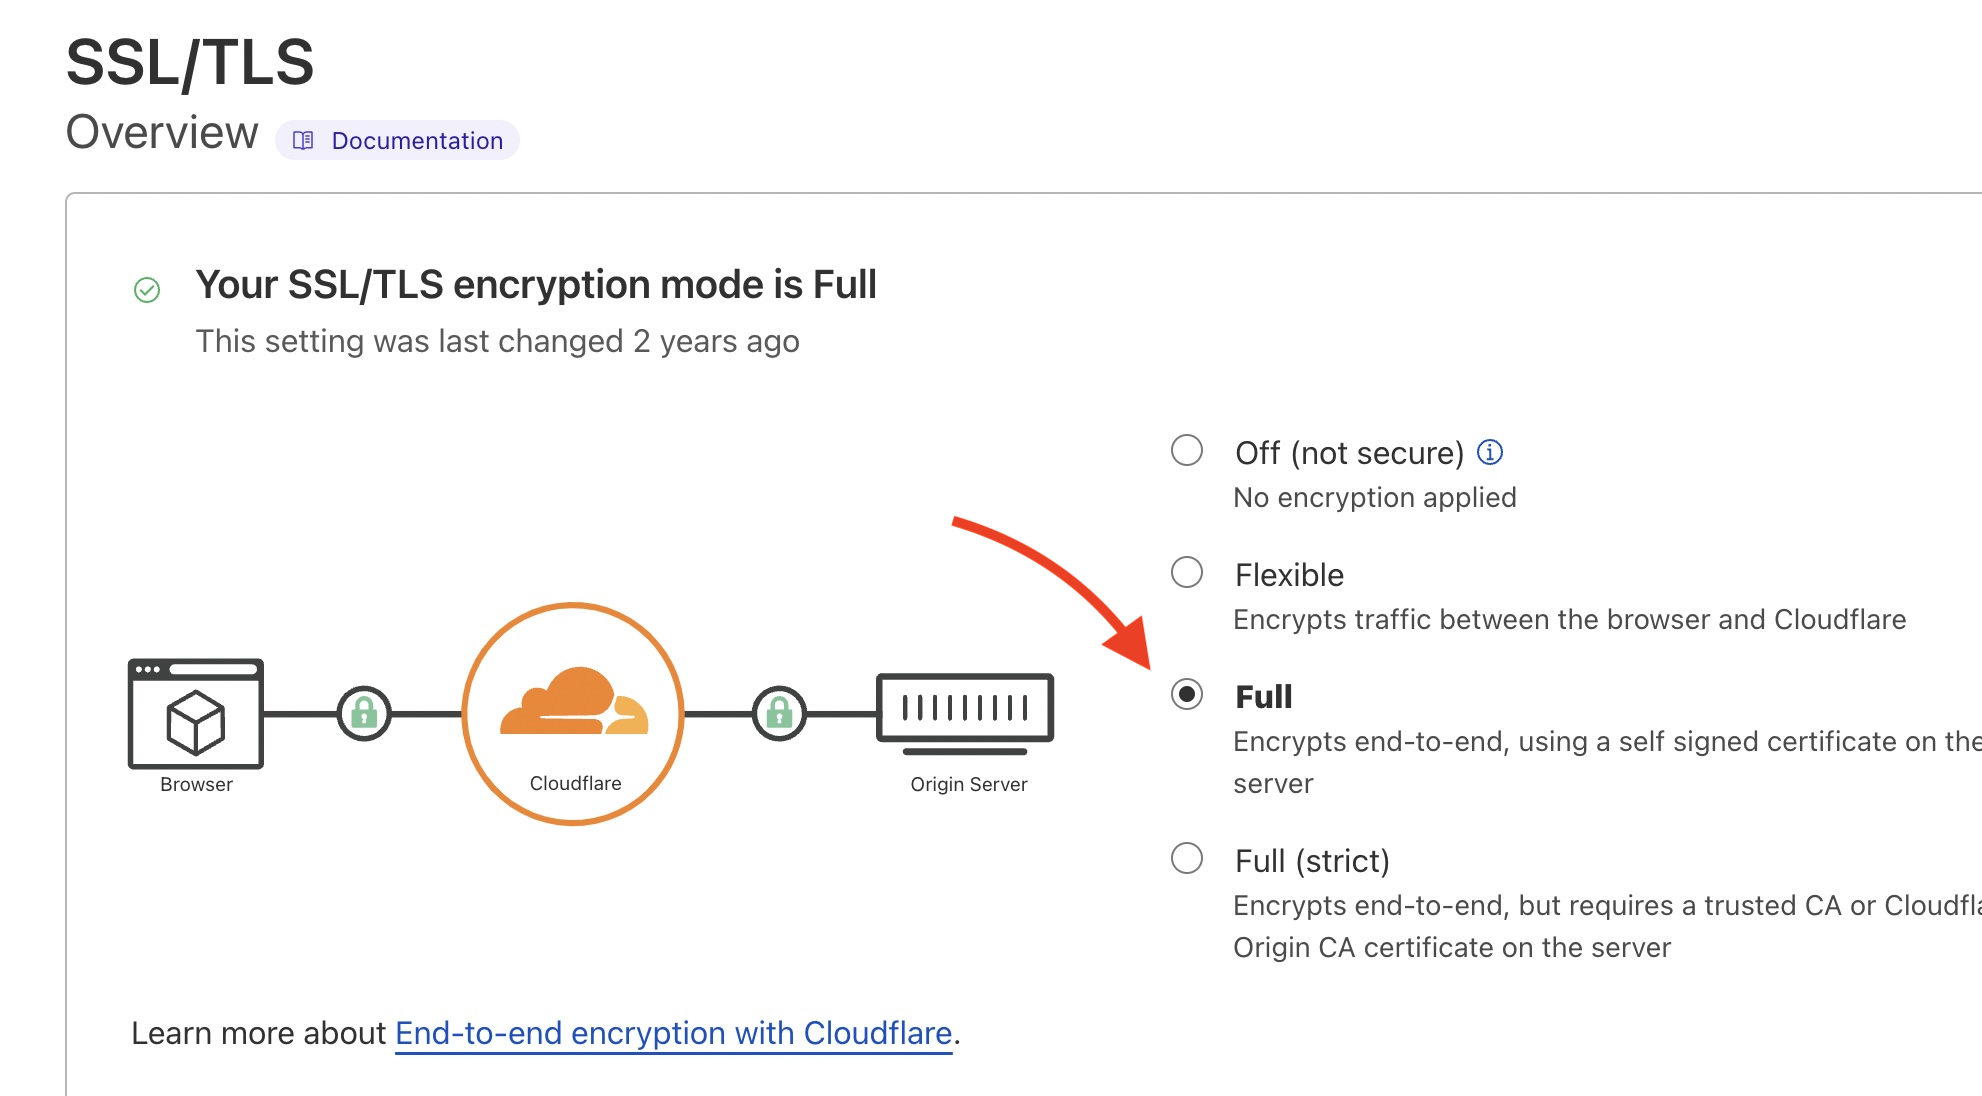Click the lock between Browser and Cloudflare
This screenshot has height=1096, width=1982.
(x=364, y=713)
